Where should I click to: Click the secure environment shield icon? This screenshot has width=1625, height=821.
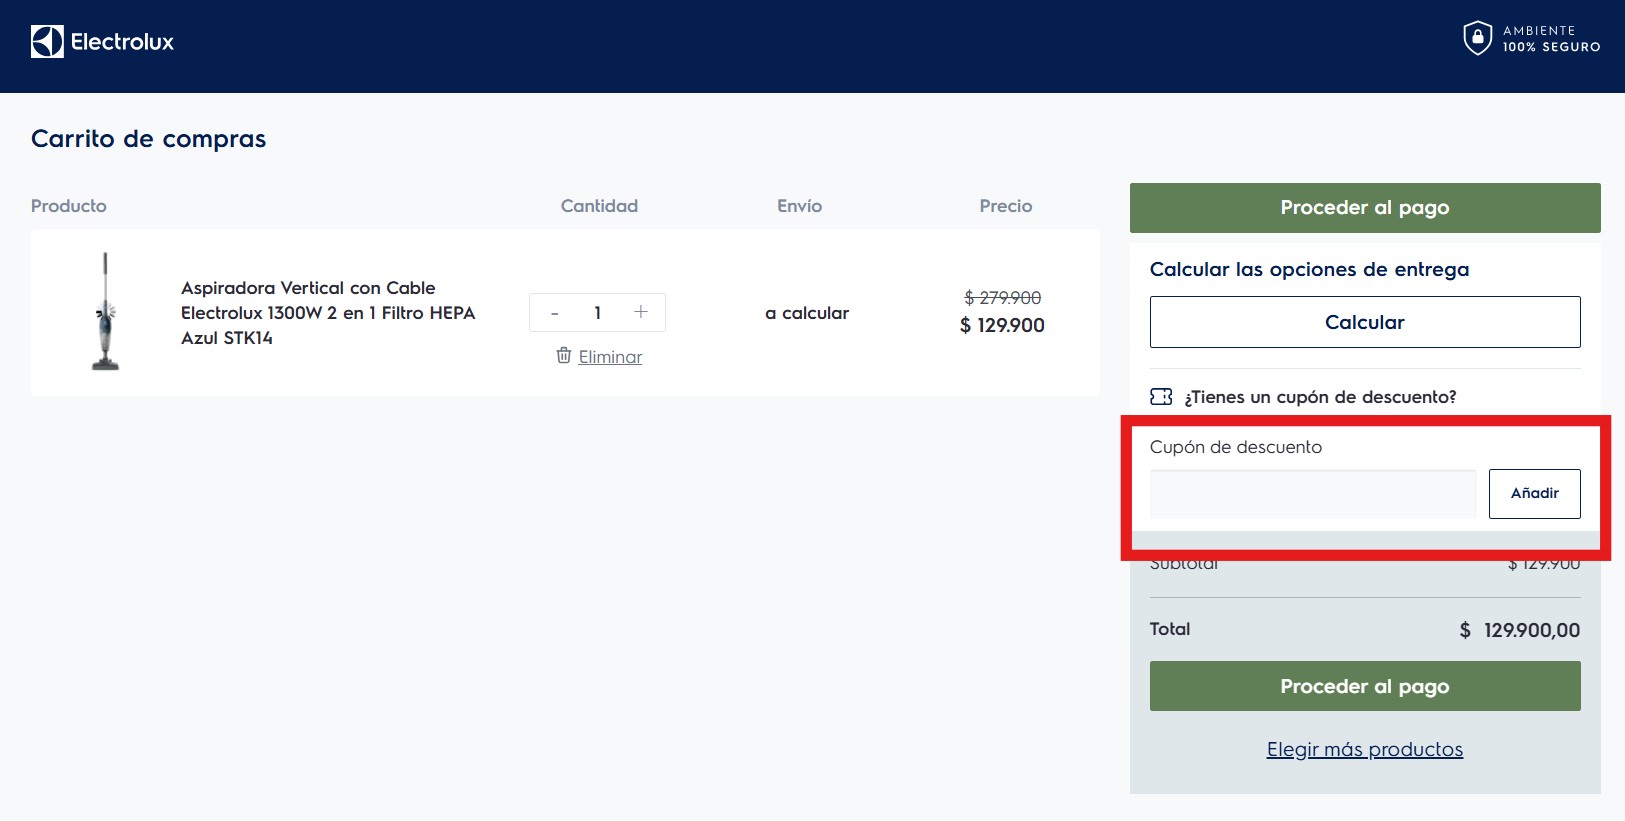coord(1477,38)
